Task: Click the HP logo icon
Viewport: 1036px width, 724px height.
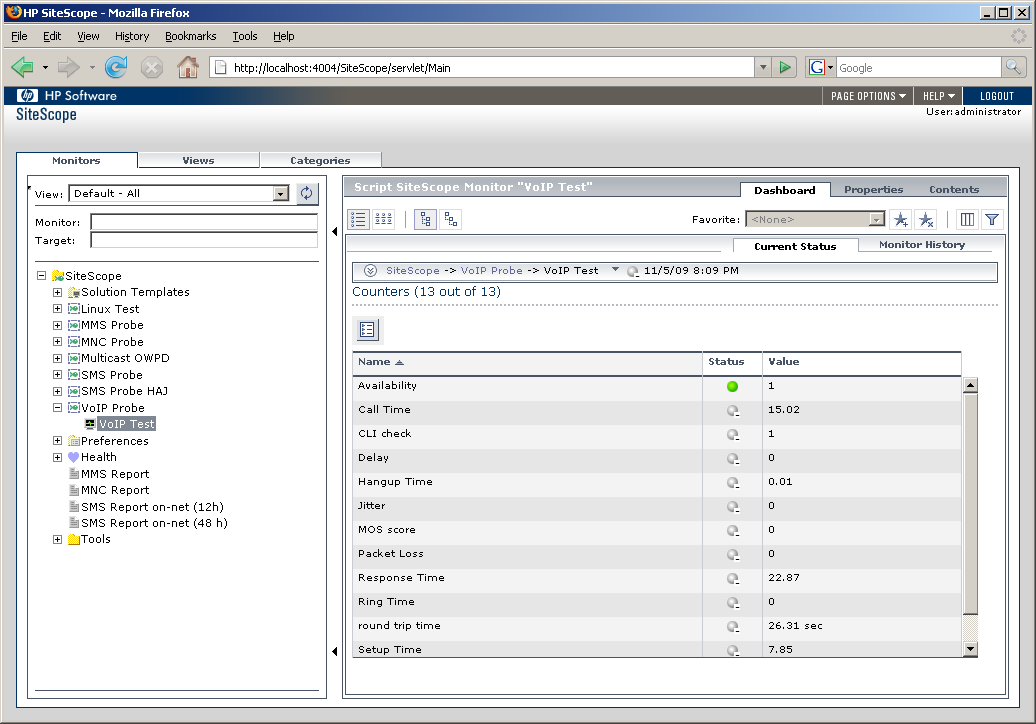Action: pyautogui.click(x=27, y=96)
